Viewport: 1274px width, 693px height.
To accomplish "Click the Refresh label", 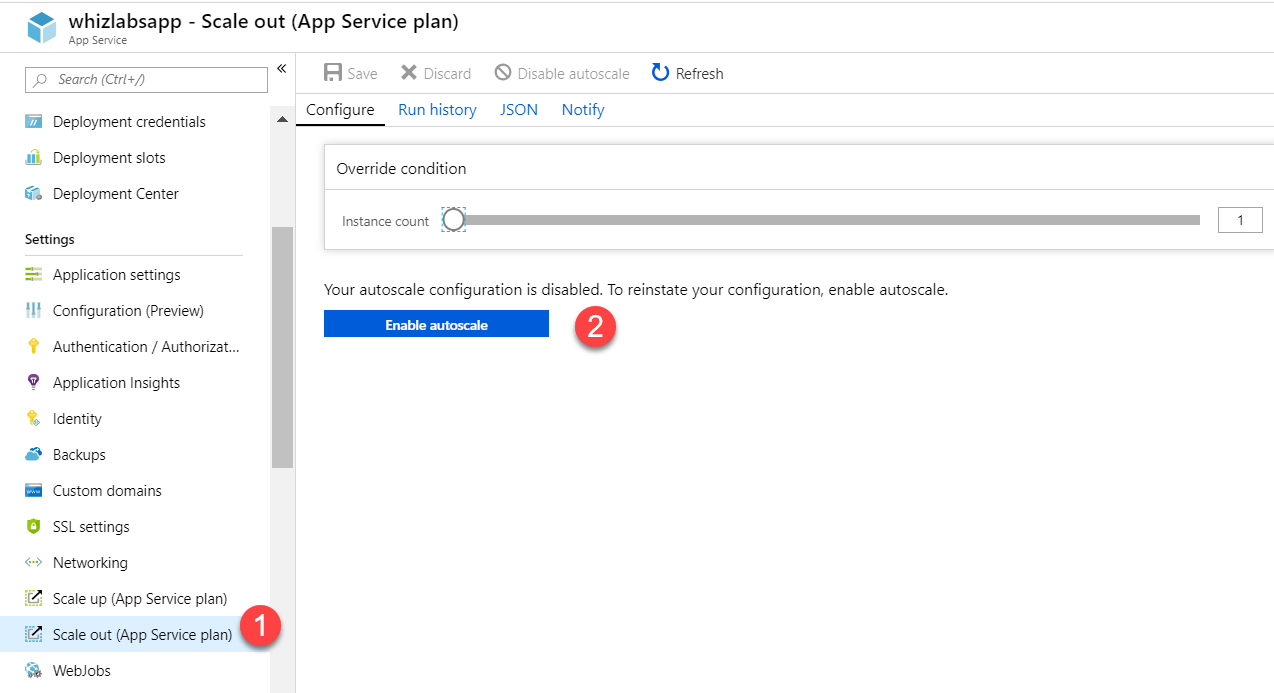I will tap(699, 74).
